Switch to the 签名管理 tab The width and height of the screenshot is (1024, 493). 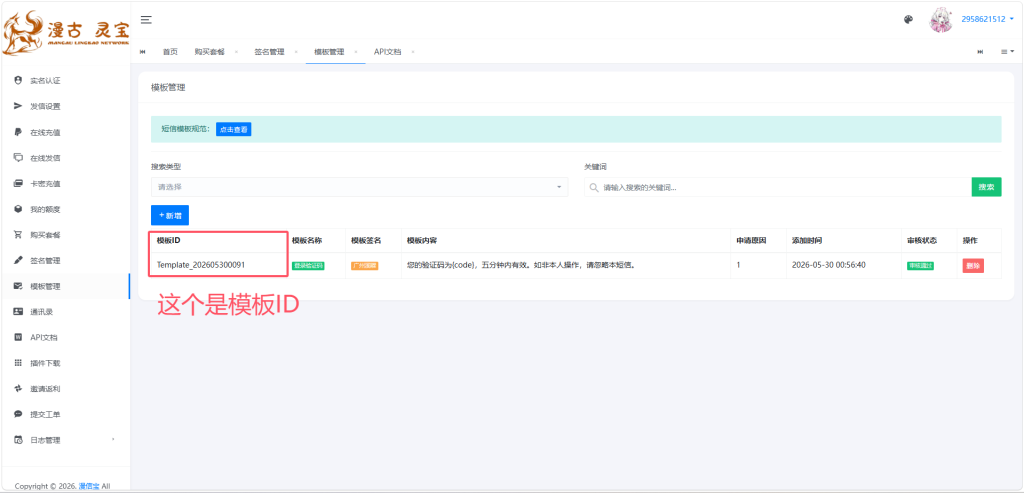pos(269,52)
